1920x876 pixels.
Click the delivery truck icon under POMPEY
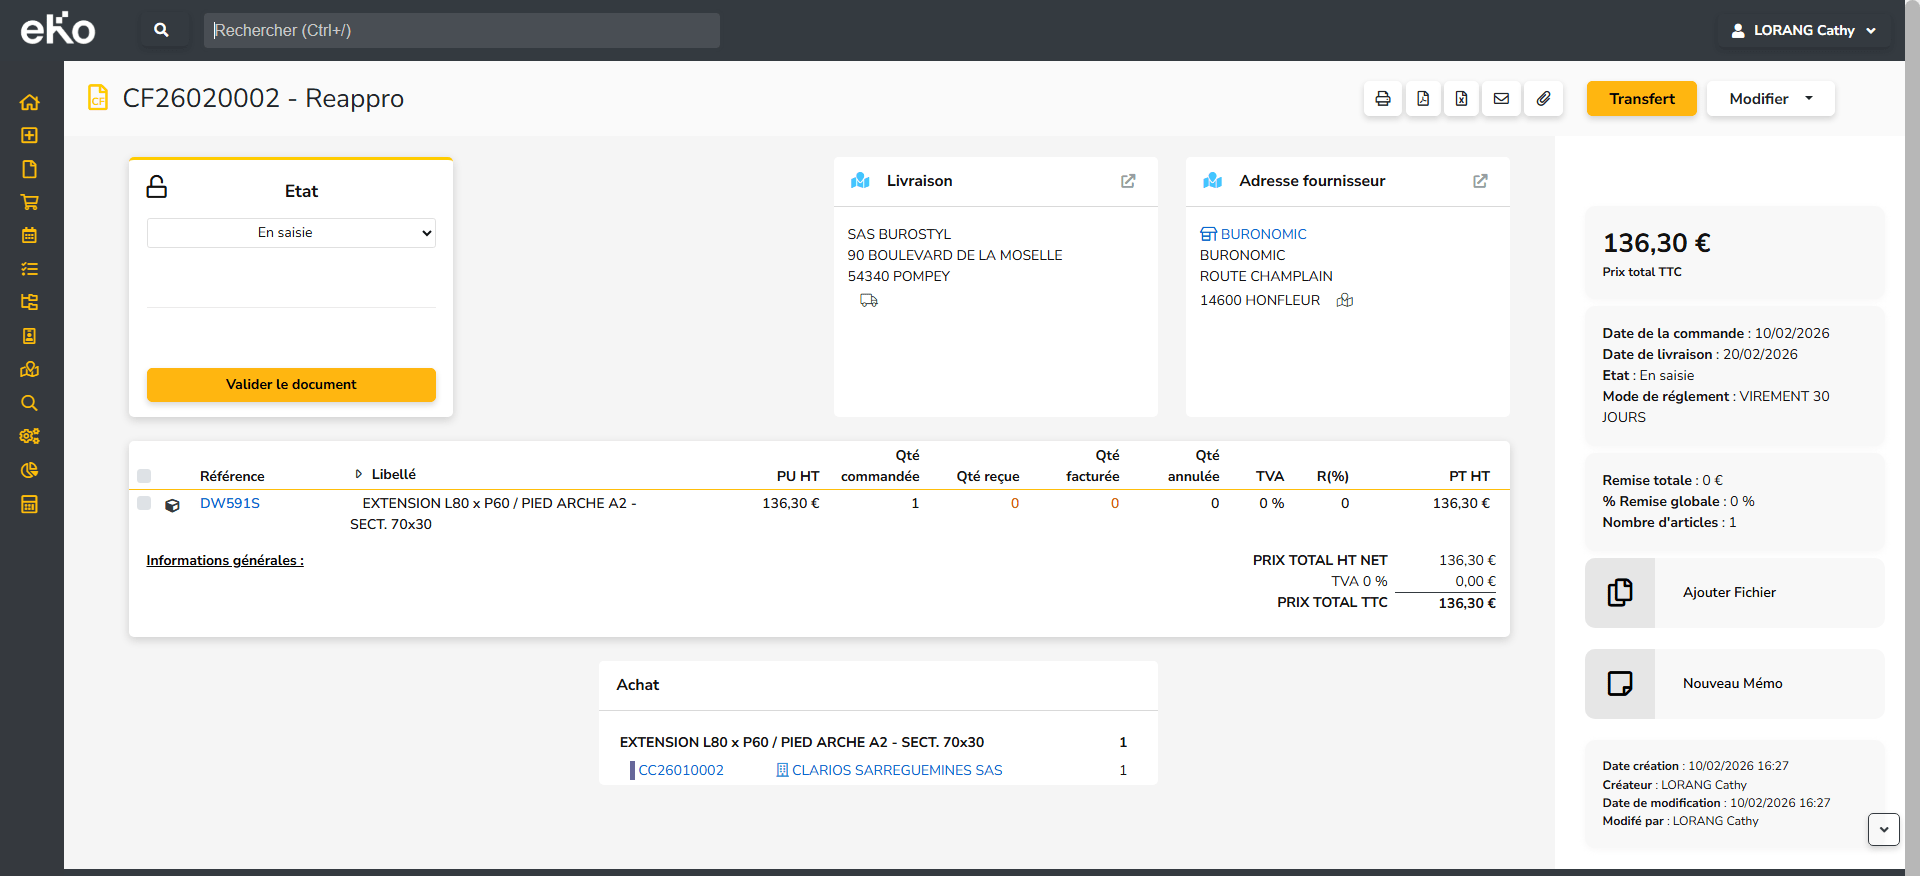[869, 300]
